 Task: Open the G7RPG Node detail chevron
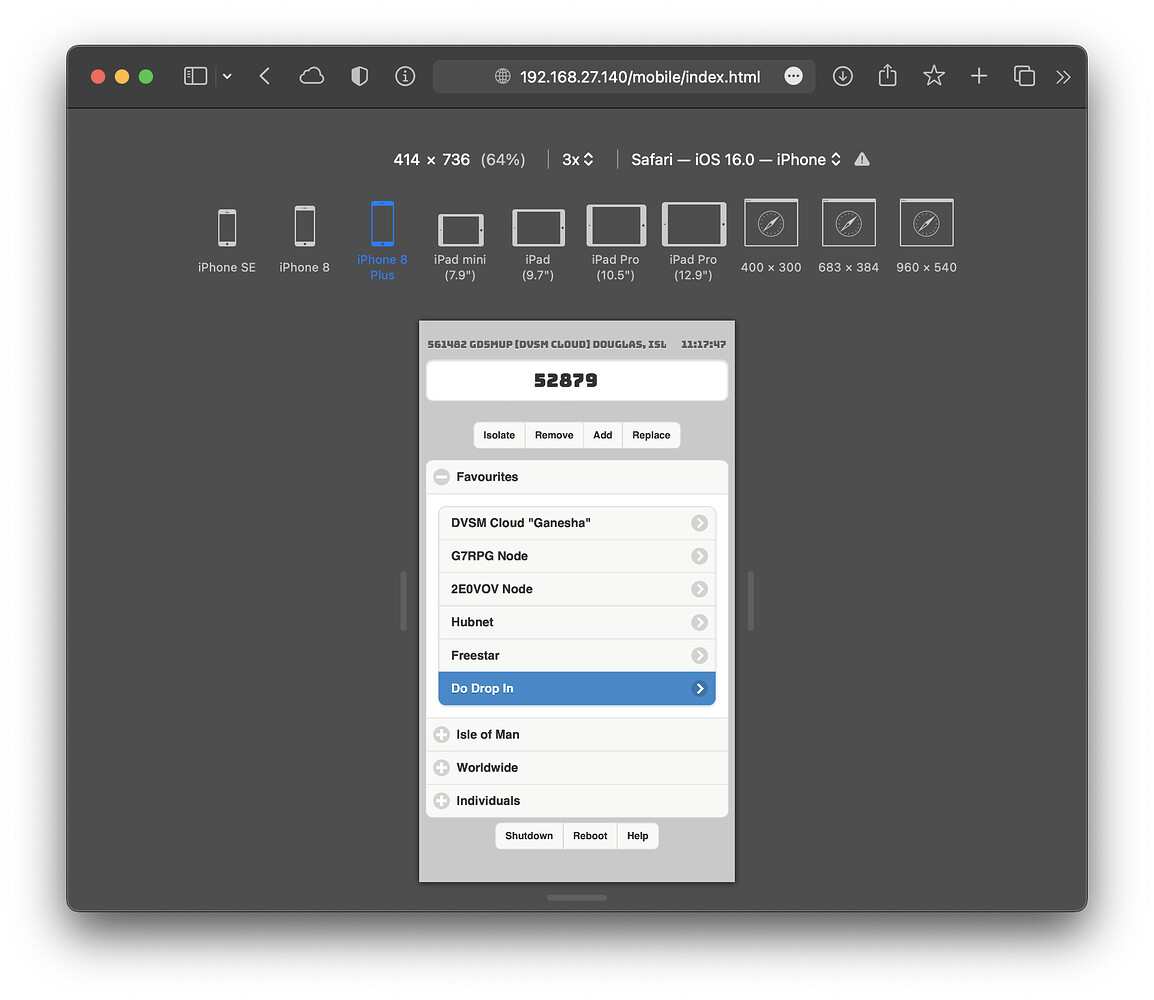(699, 556)
